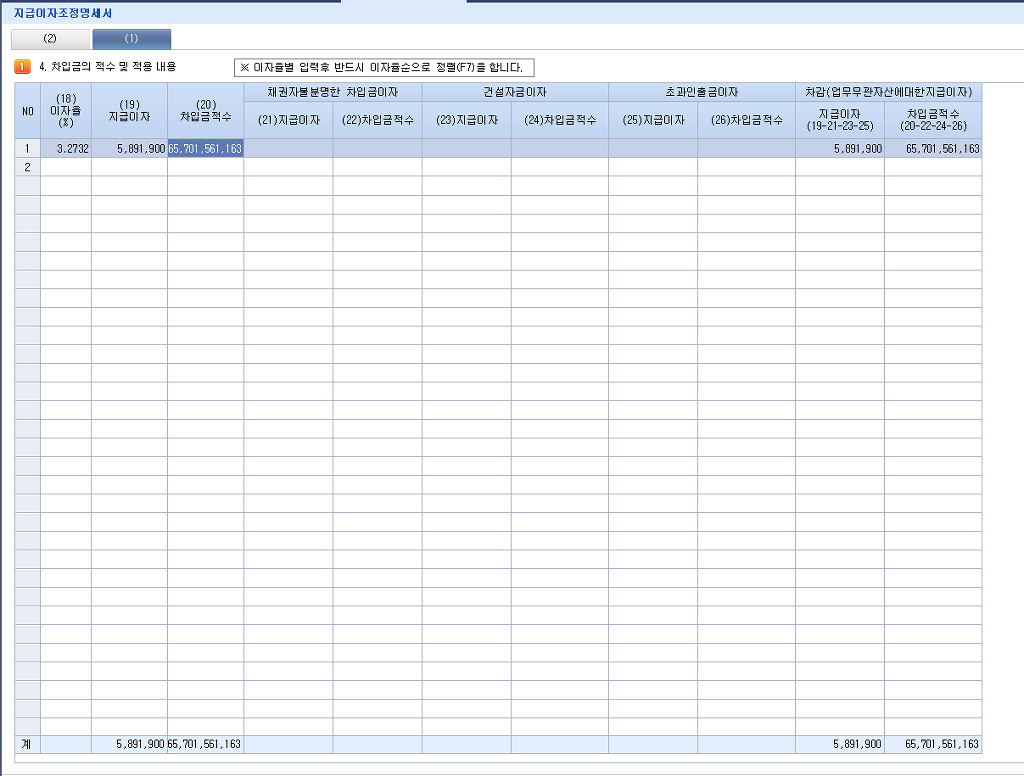
Task: Select total row deducted interest 5,891,900
Action: (840, 744)
